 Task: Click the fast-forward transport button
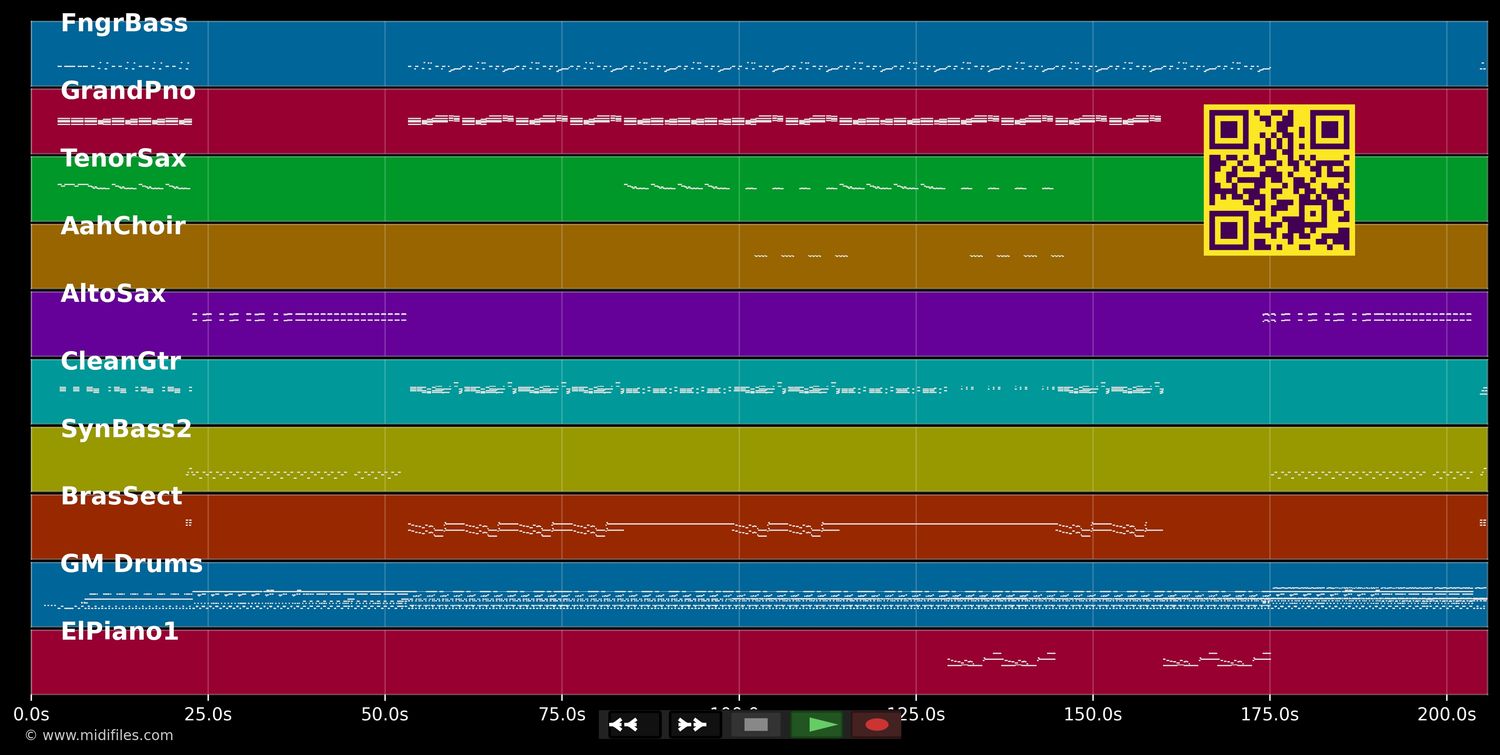coord(694,725)
